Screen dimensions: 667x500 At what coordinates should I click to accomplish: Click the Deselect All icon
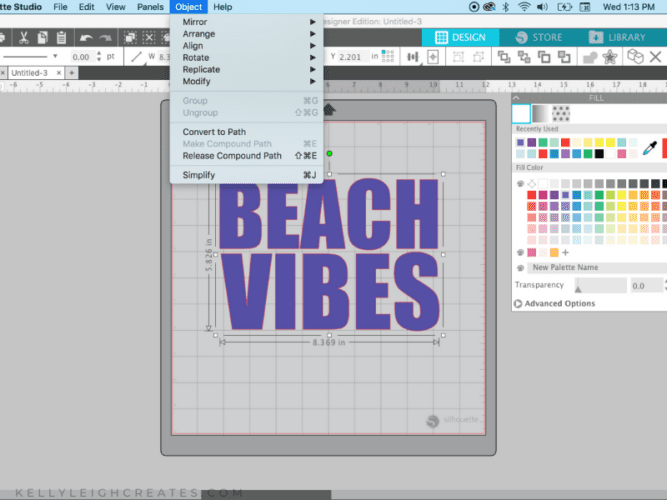[148, 38]
